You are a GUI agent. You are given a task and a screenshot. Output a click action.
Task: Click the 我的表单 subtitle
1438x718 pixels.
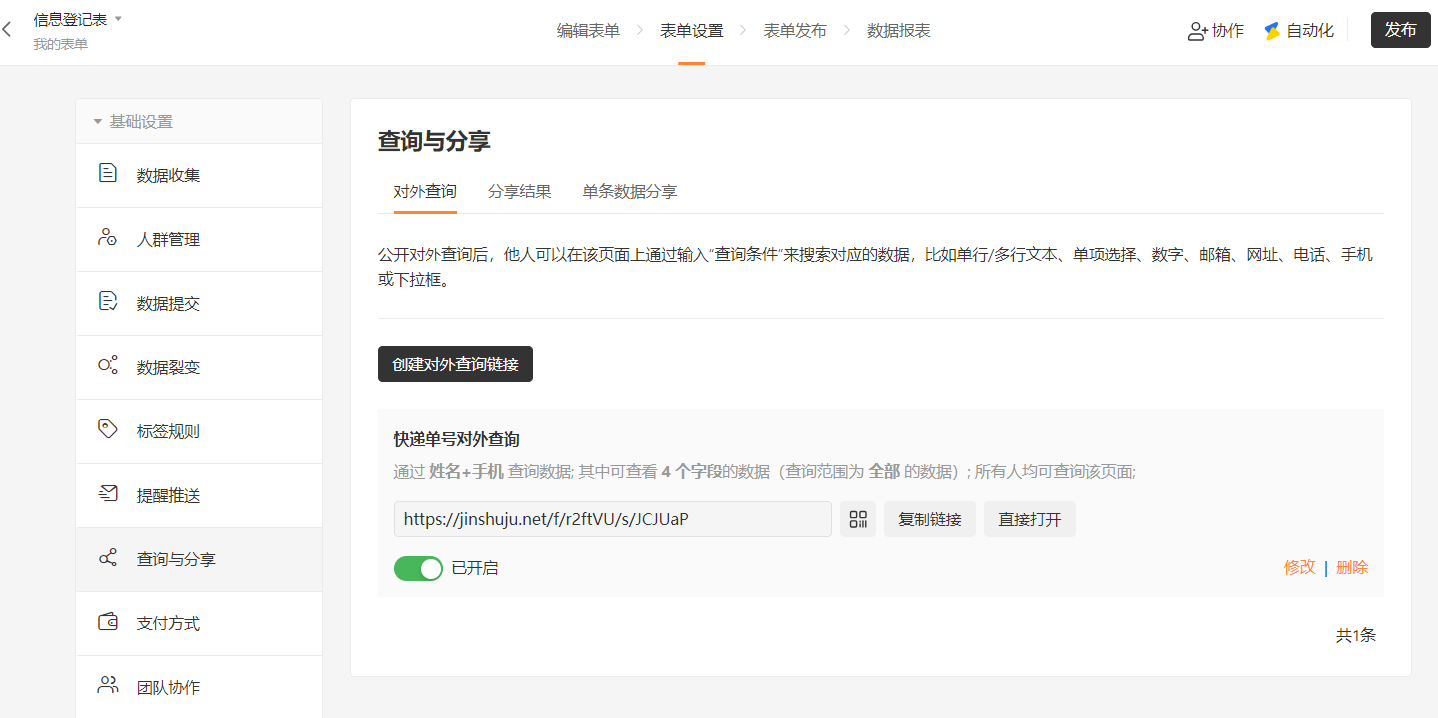coord(60,44)
